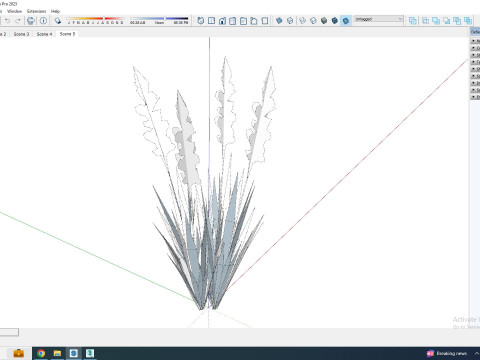Select the Subtract solid tool
This screenshot has width=480, height=360.
pos(447,21)
